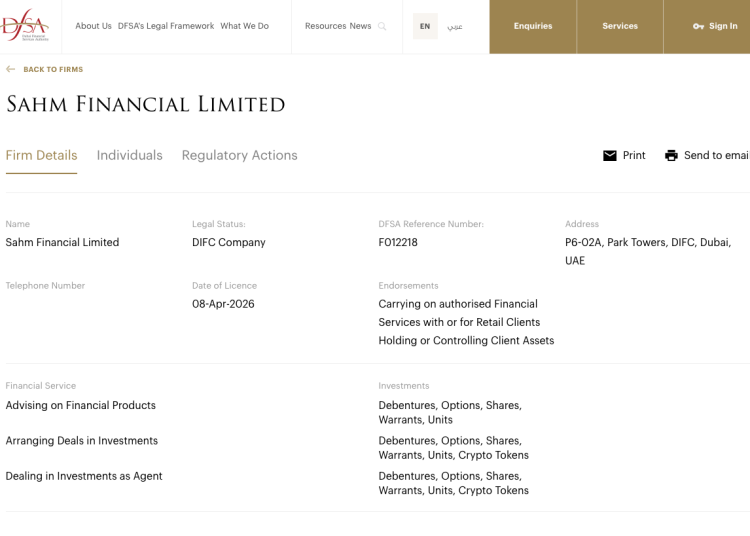Open the About Us menu

point(93,26)
